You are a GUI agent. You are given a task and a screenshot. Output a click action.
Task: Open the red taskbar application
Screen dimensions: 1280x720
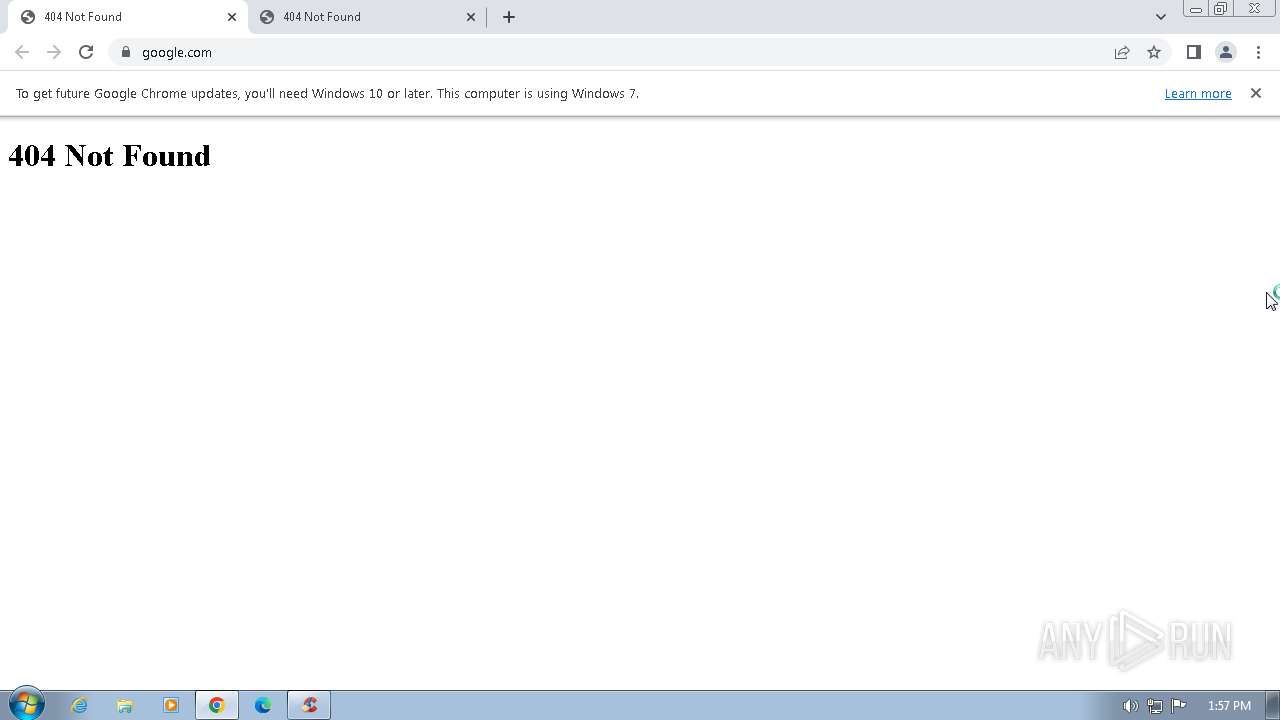309,705
